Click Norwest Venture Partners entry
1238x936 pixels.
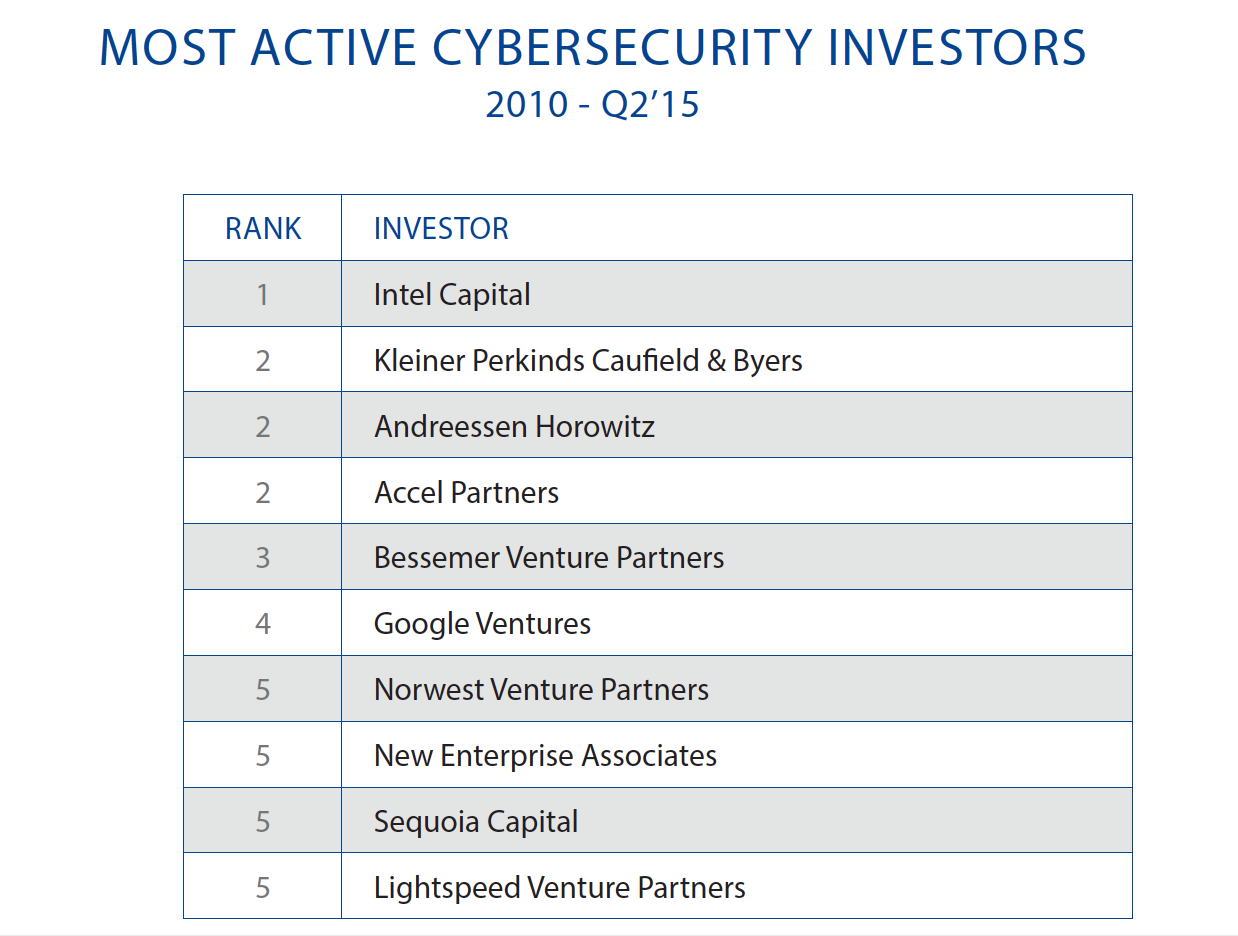click(541, 690)
